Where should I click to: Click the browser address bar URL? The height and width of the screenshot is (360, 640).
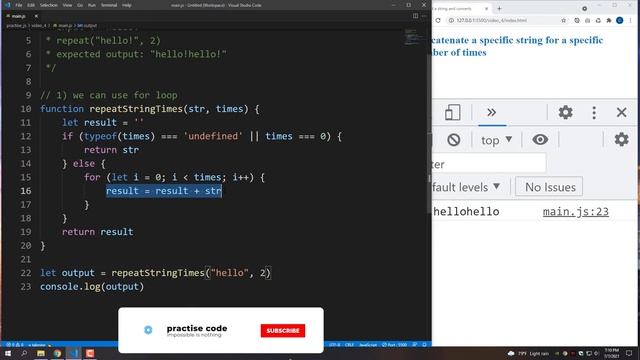pos(491,20)
